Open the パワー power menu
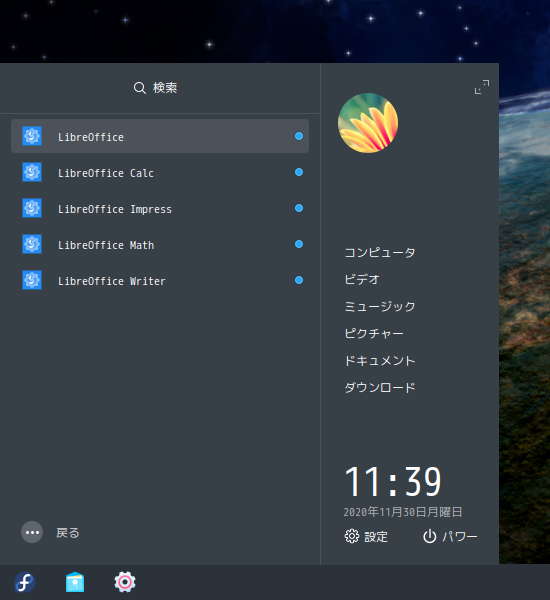Viewport: 550px width, 600px height. point(450,536)
